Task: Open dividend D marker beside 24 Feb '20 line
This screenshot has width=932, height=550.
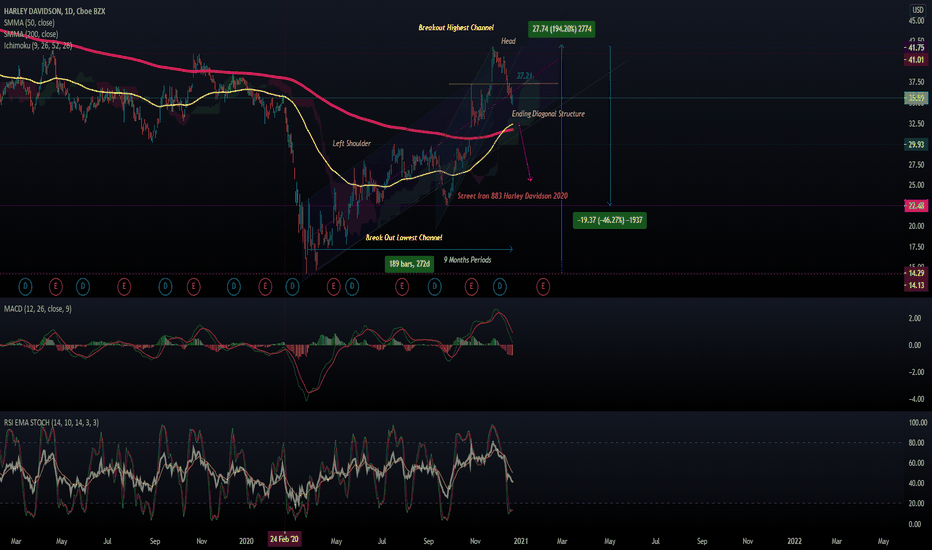Action: pos(292,287)
